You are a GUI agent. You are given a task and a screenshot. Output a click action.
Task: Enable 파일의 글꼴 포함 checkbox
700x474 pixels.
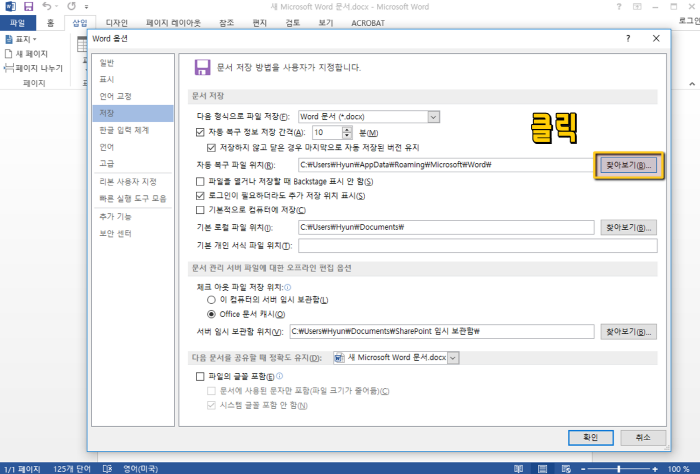[x=200, y=377]
